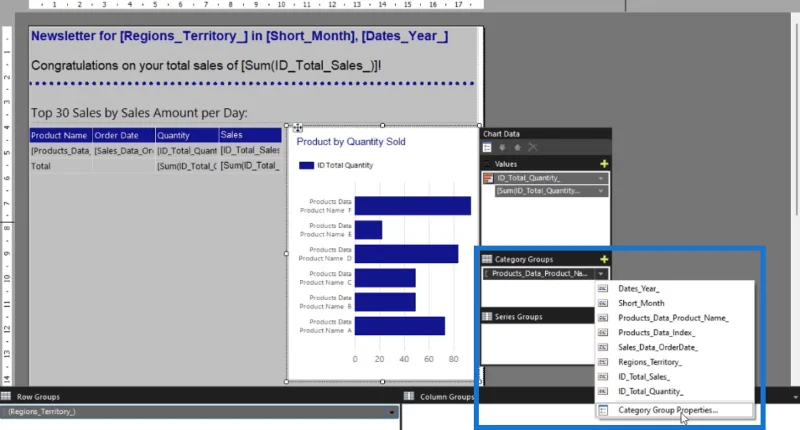Click the Column Groups grid icon
The height and width of the screenshot is (430, 800).
pyautogui.click(x=409, y=396)
